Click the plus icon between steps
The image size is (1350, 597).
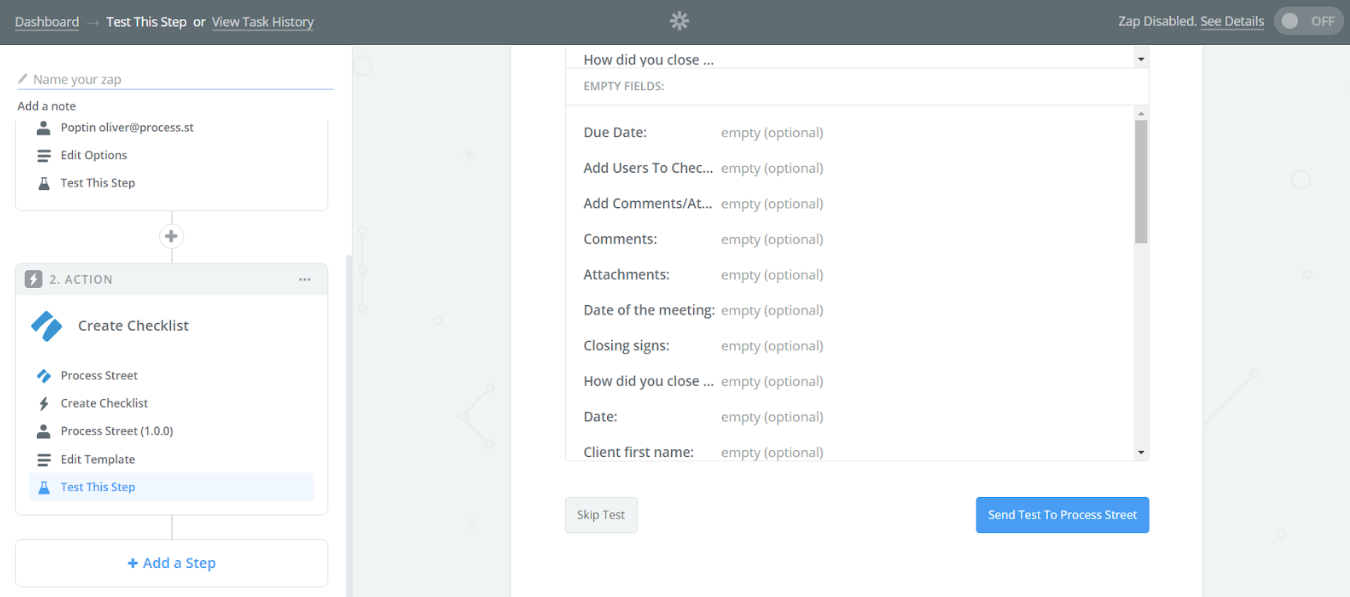tap(171, 237)
